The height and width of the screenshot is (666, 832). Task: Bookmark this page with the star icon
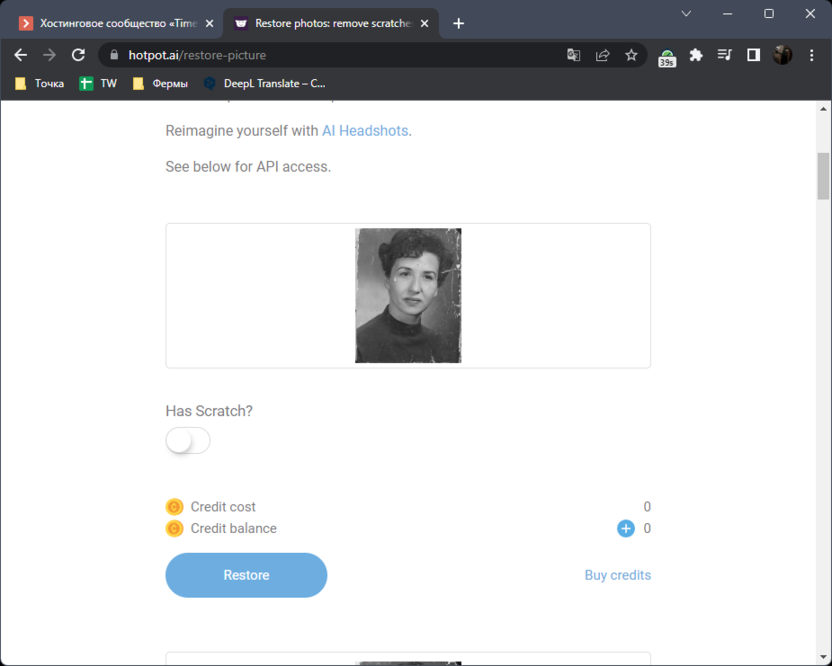tap(631, 55)
